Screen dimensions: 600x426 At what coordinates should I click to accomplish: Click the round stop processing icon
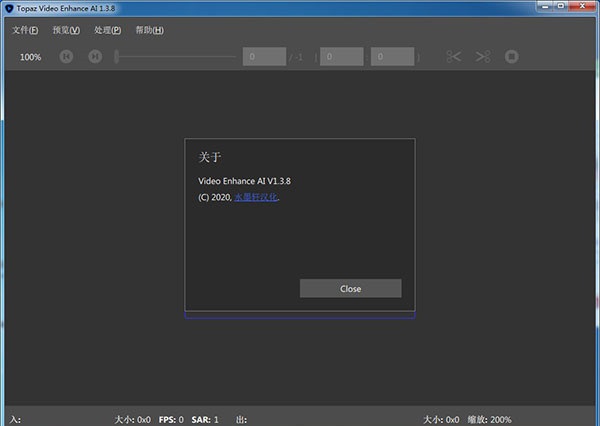click(x=512, y=57)
